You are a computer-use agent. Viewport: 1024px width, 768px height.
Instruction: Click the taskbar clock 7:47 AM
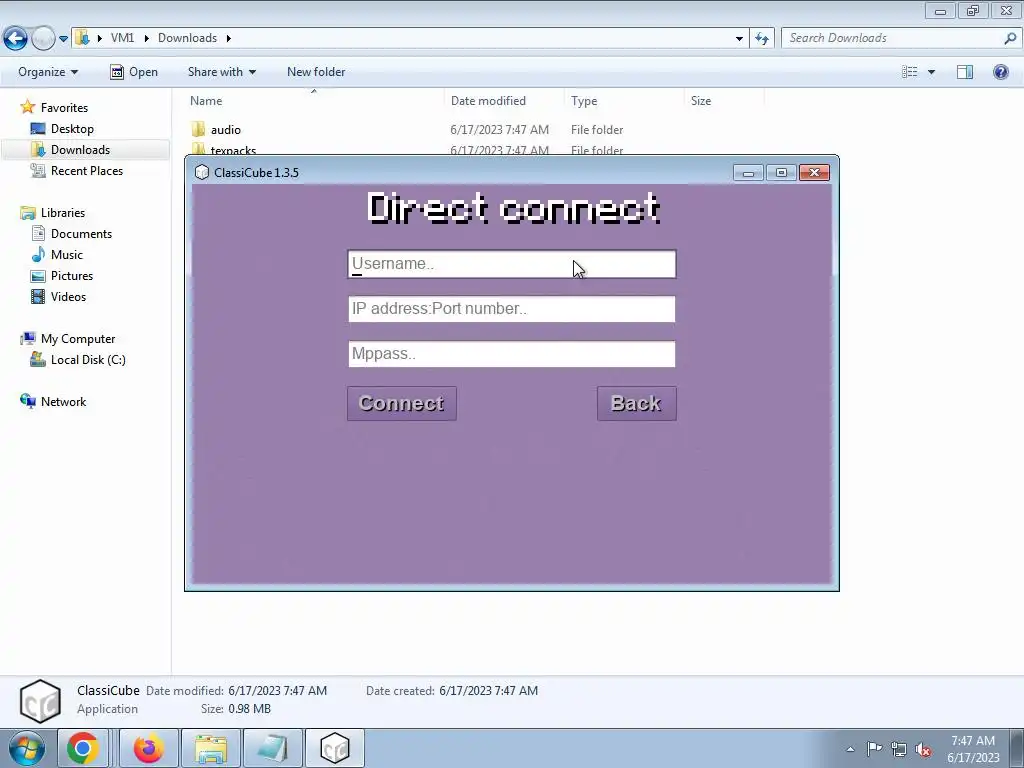click(x=972, y=741)
